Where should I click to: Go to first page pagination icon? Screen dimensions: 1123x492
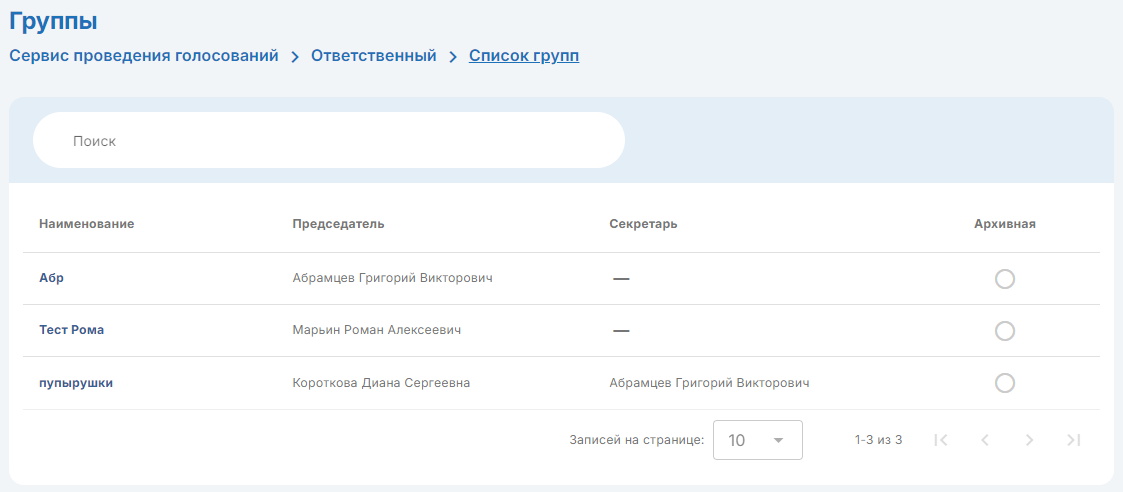point(940,440)
